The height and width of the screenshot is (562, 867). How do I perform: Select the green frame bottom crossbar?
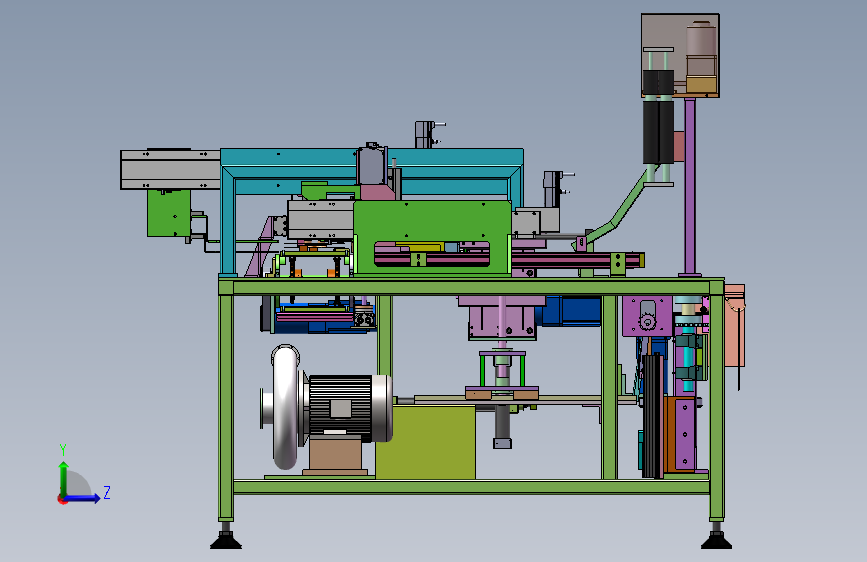click(472, 487)
